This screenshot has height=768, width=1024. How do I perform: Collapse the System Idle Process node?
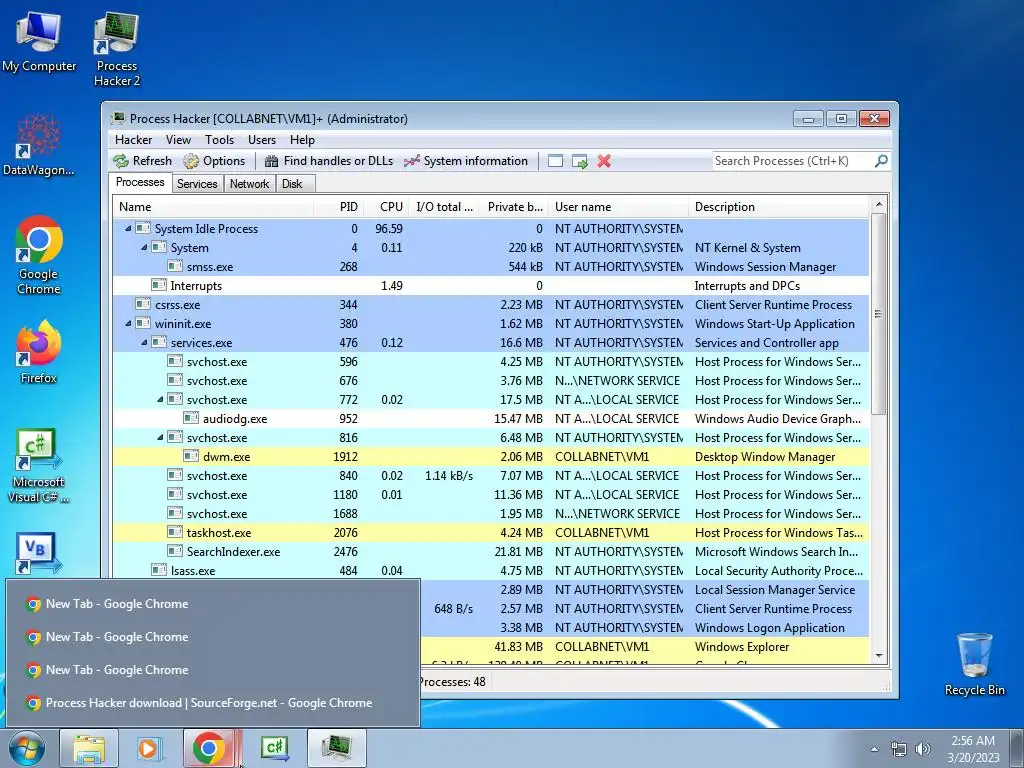click(x=128, y=229)
